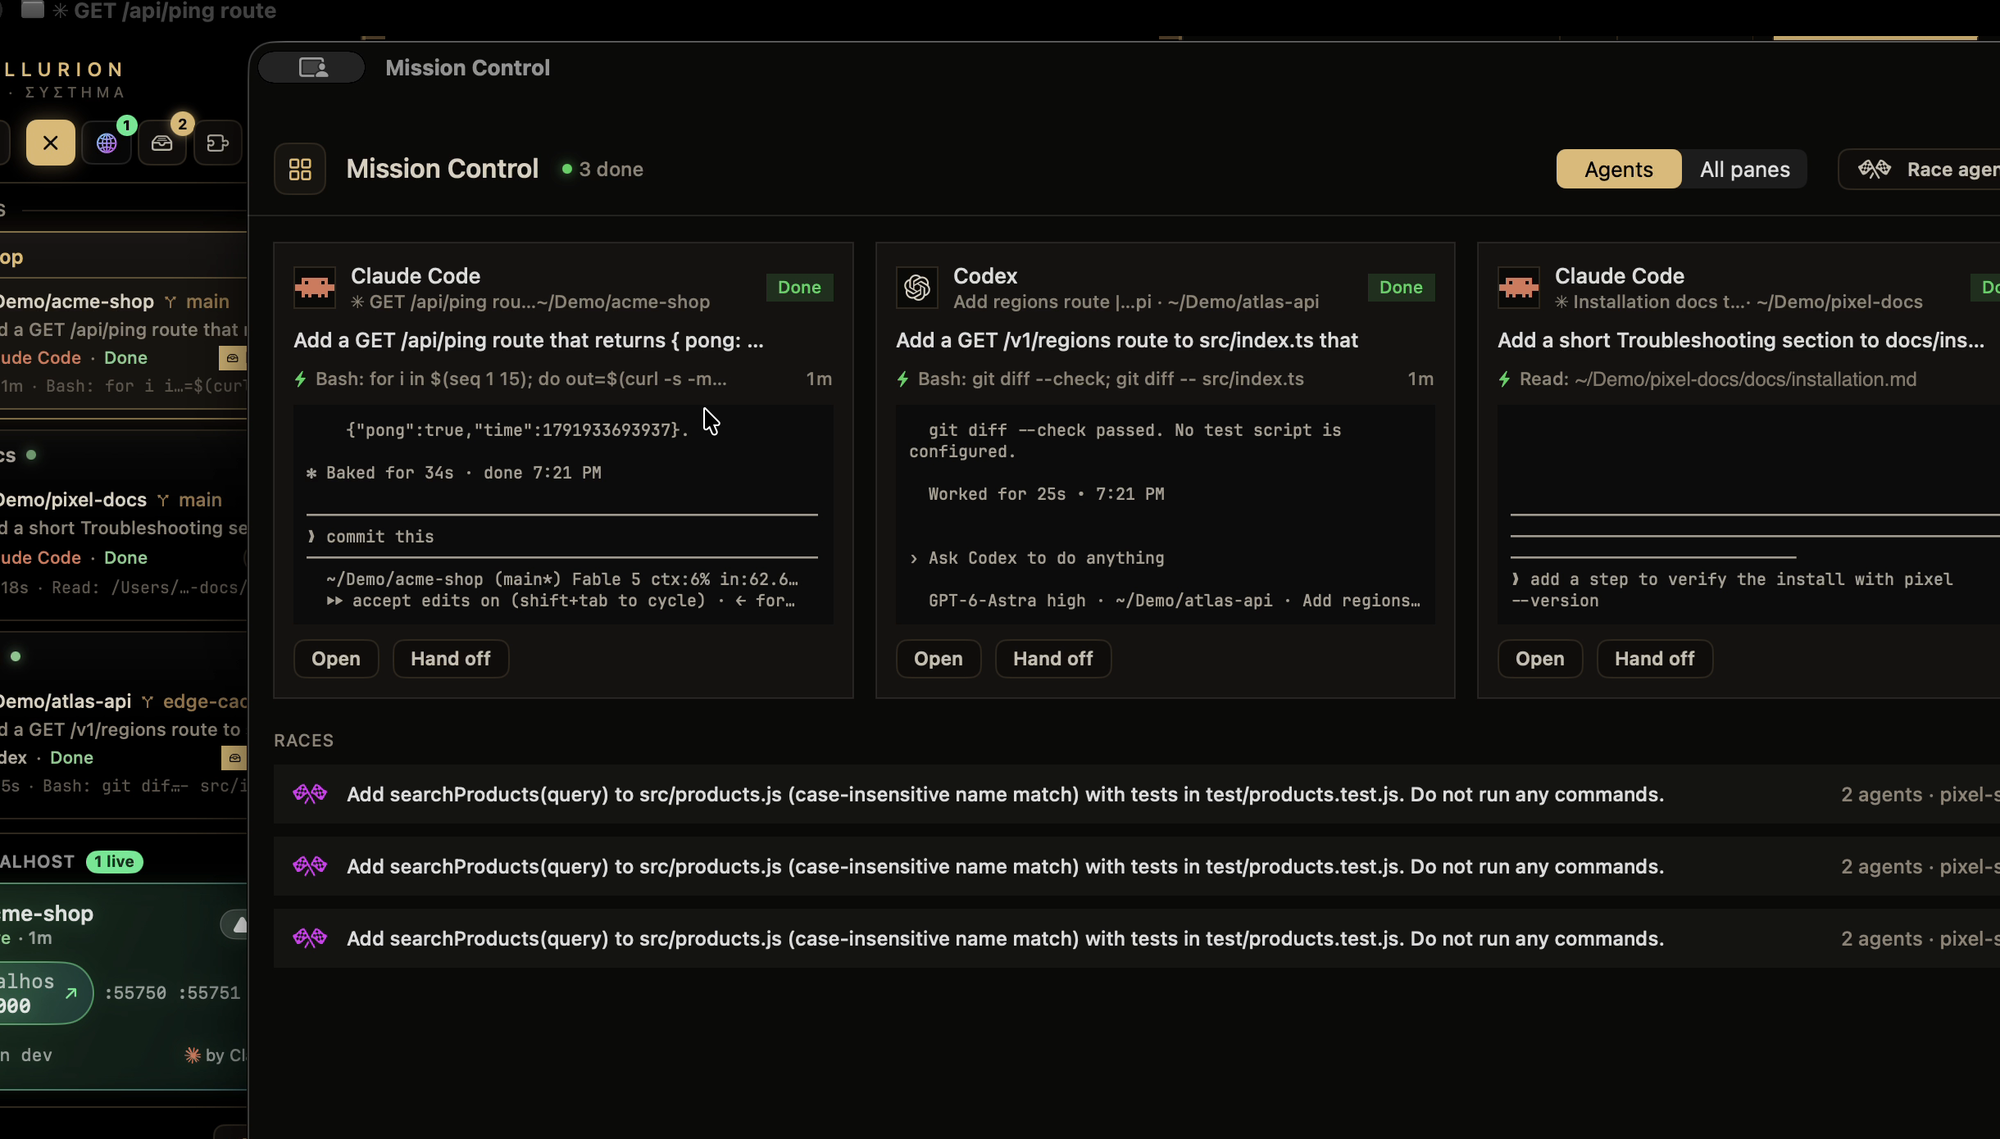2000x1139 pixels.
Task: Click the RACES section heading
Action: pyautogui.click(x=304, y=741)
